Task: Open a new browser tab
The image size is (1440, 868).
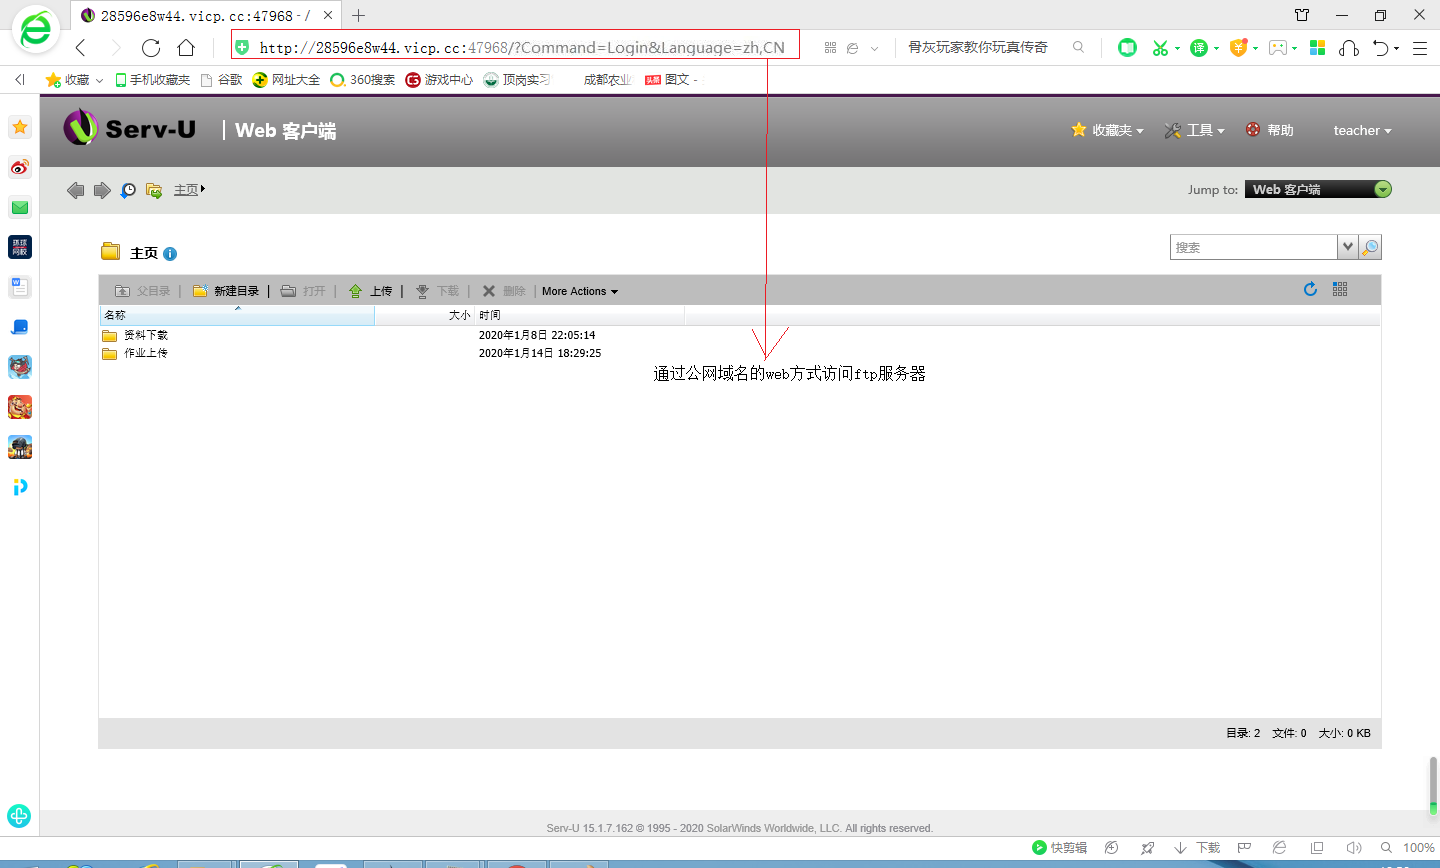Action: (358, 15)
